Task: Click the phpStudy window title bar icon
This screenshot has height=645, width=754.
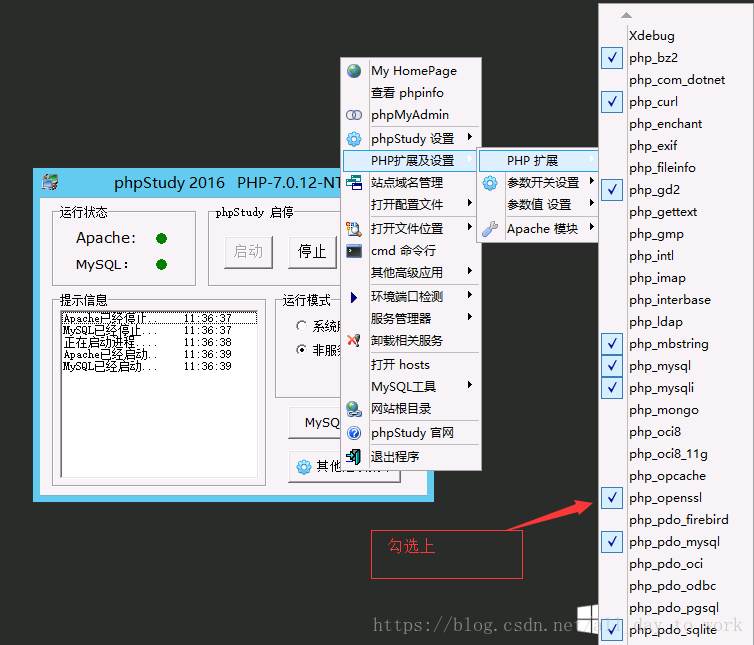Action: click(x=50, y=182)
